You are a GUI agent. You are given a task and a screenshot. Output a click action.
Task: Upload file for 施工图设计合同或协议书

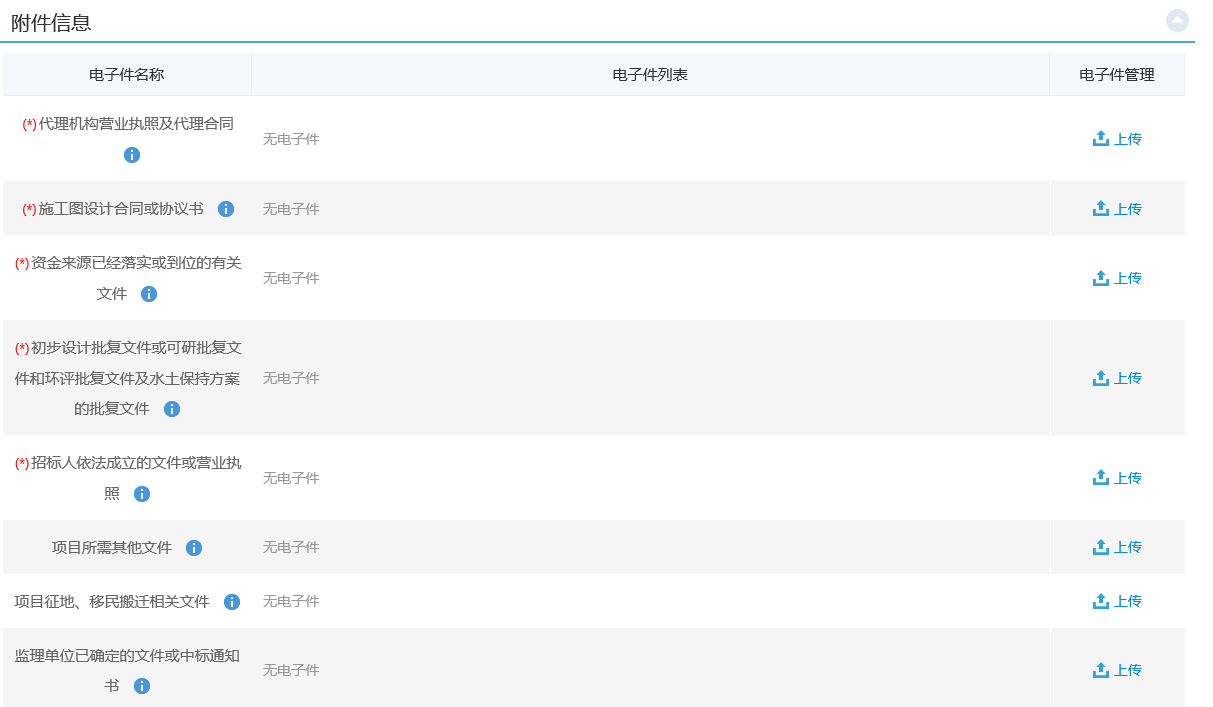[x=1117, y=209]
